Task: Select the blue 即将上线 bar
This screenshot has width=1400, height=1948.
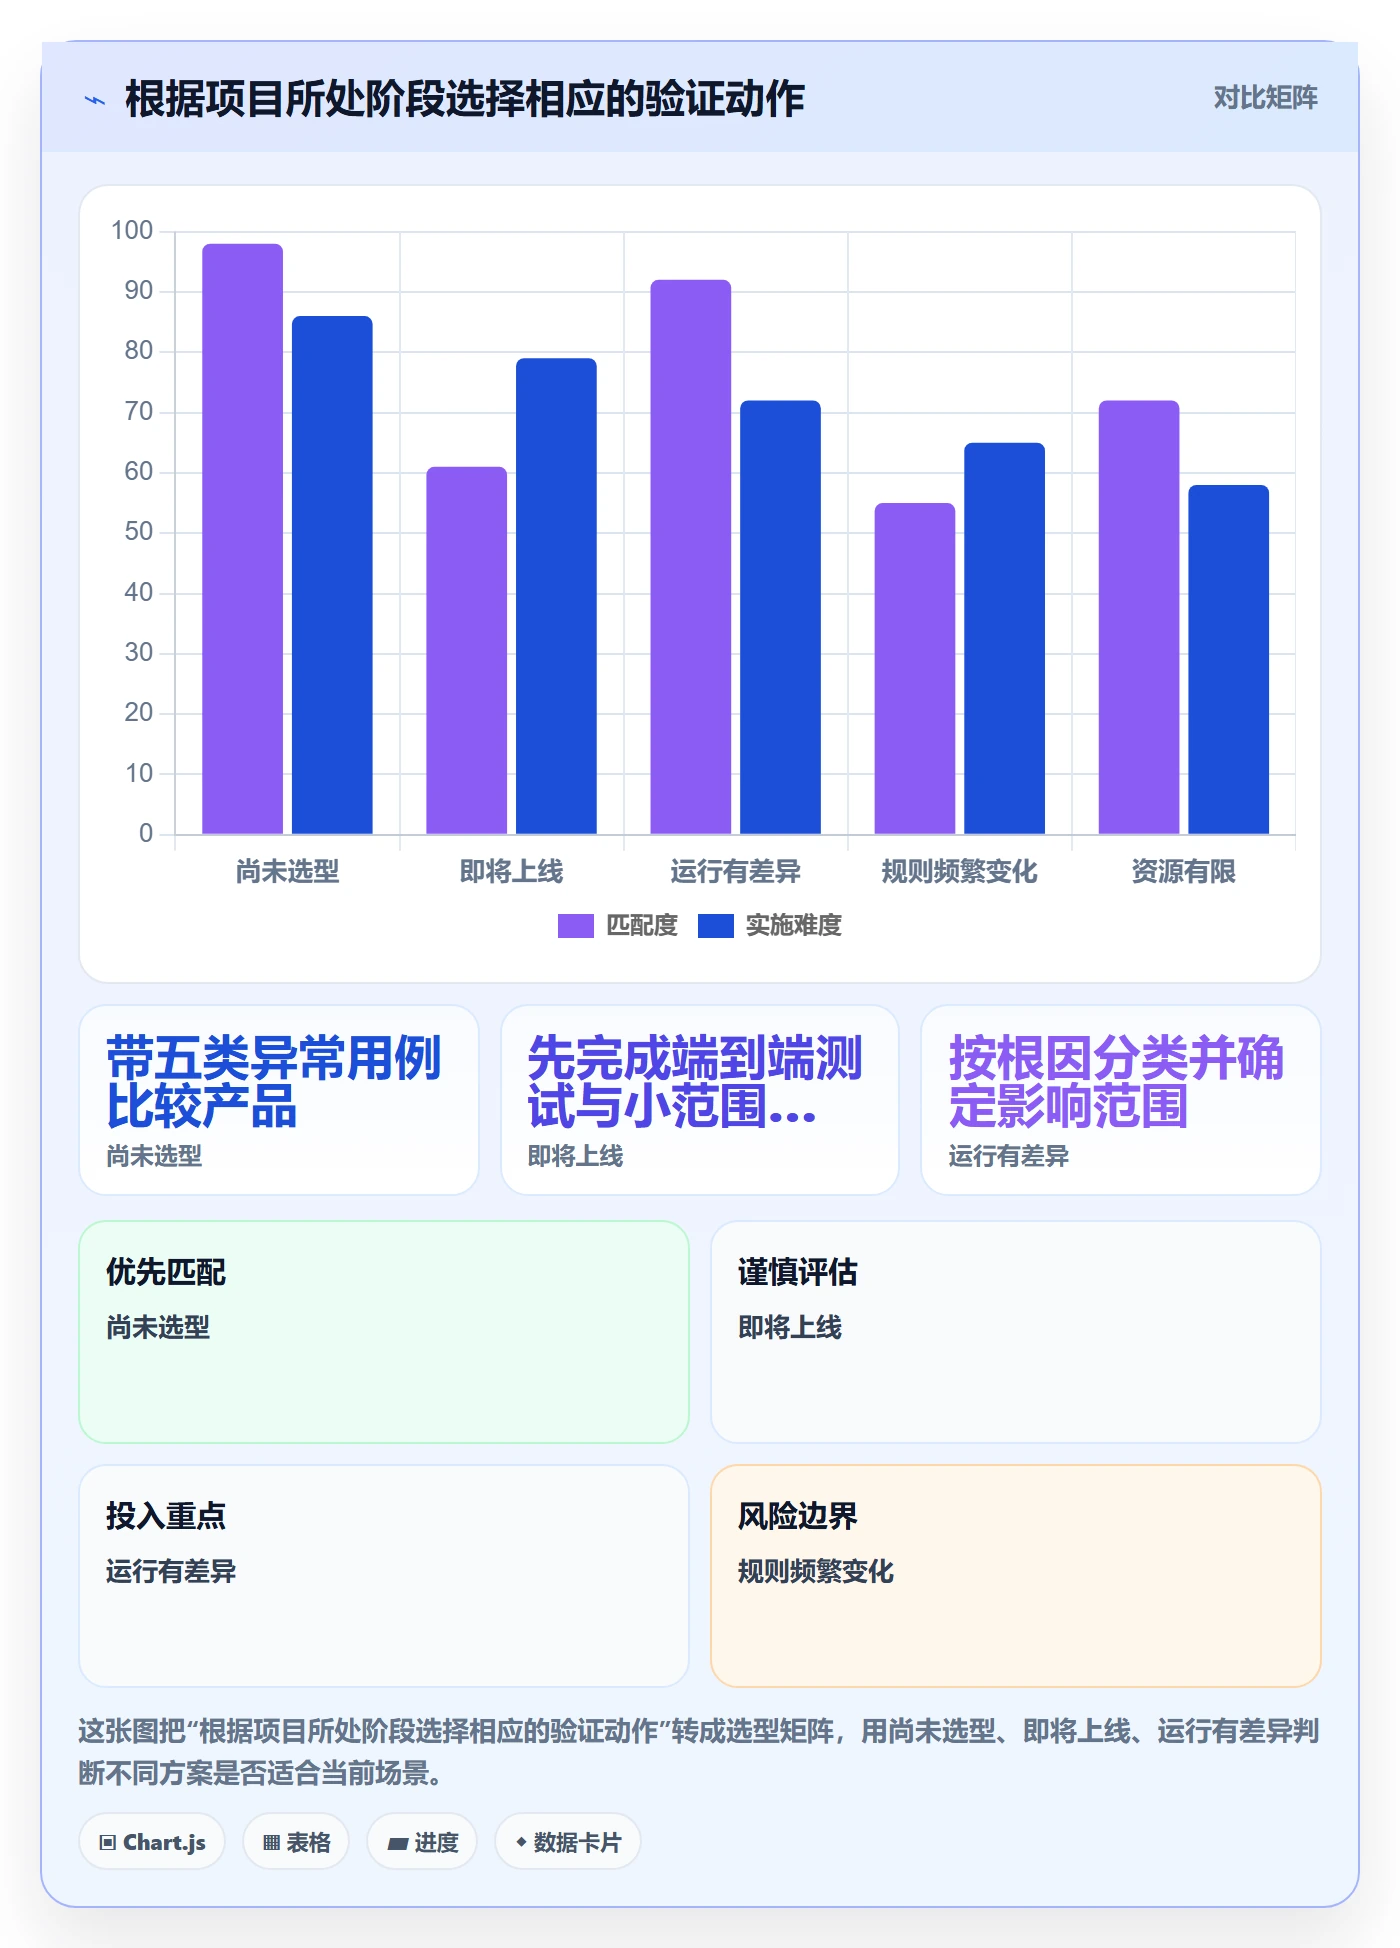Action: coord(556,596)
